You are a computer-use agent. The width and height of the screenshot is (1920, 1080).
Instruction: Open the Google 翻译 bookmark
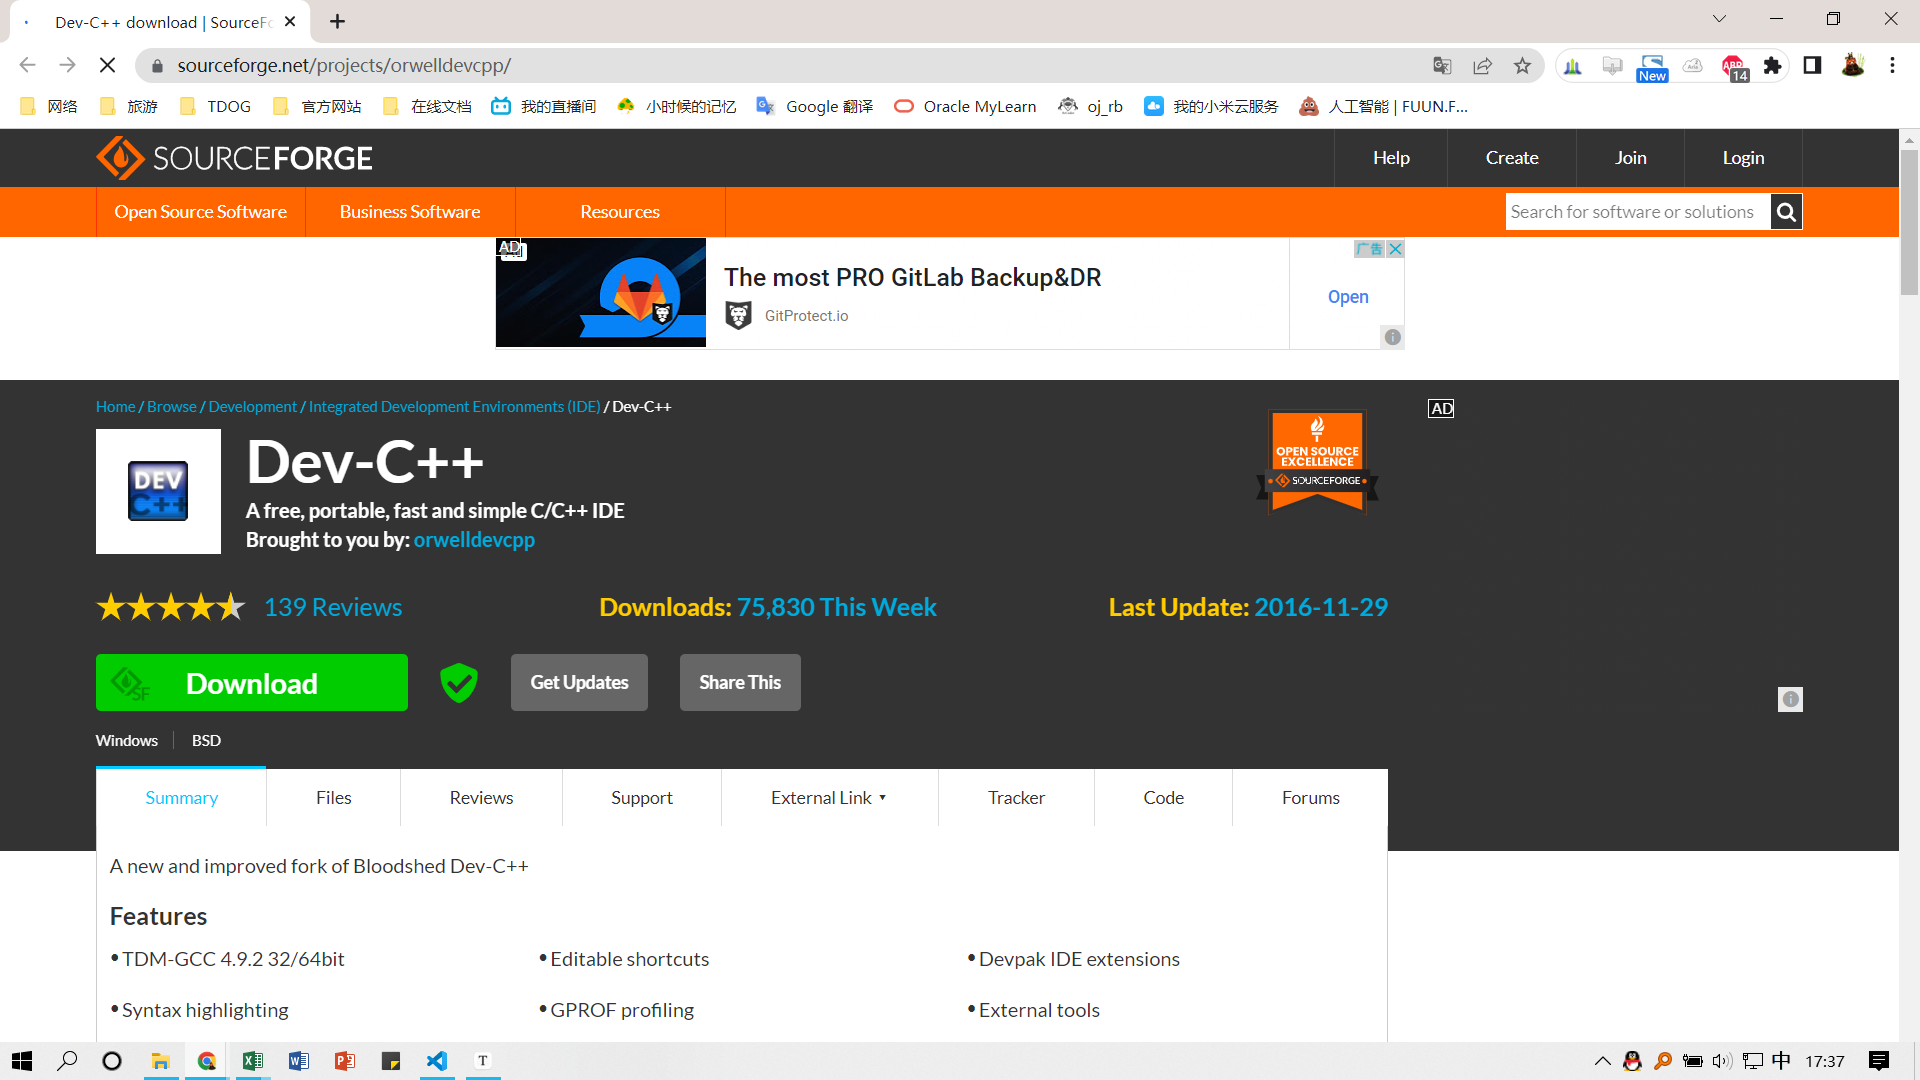click(x=815, y=106)
